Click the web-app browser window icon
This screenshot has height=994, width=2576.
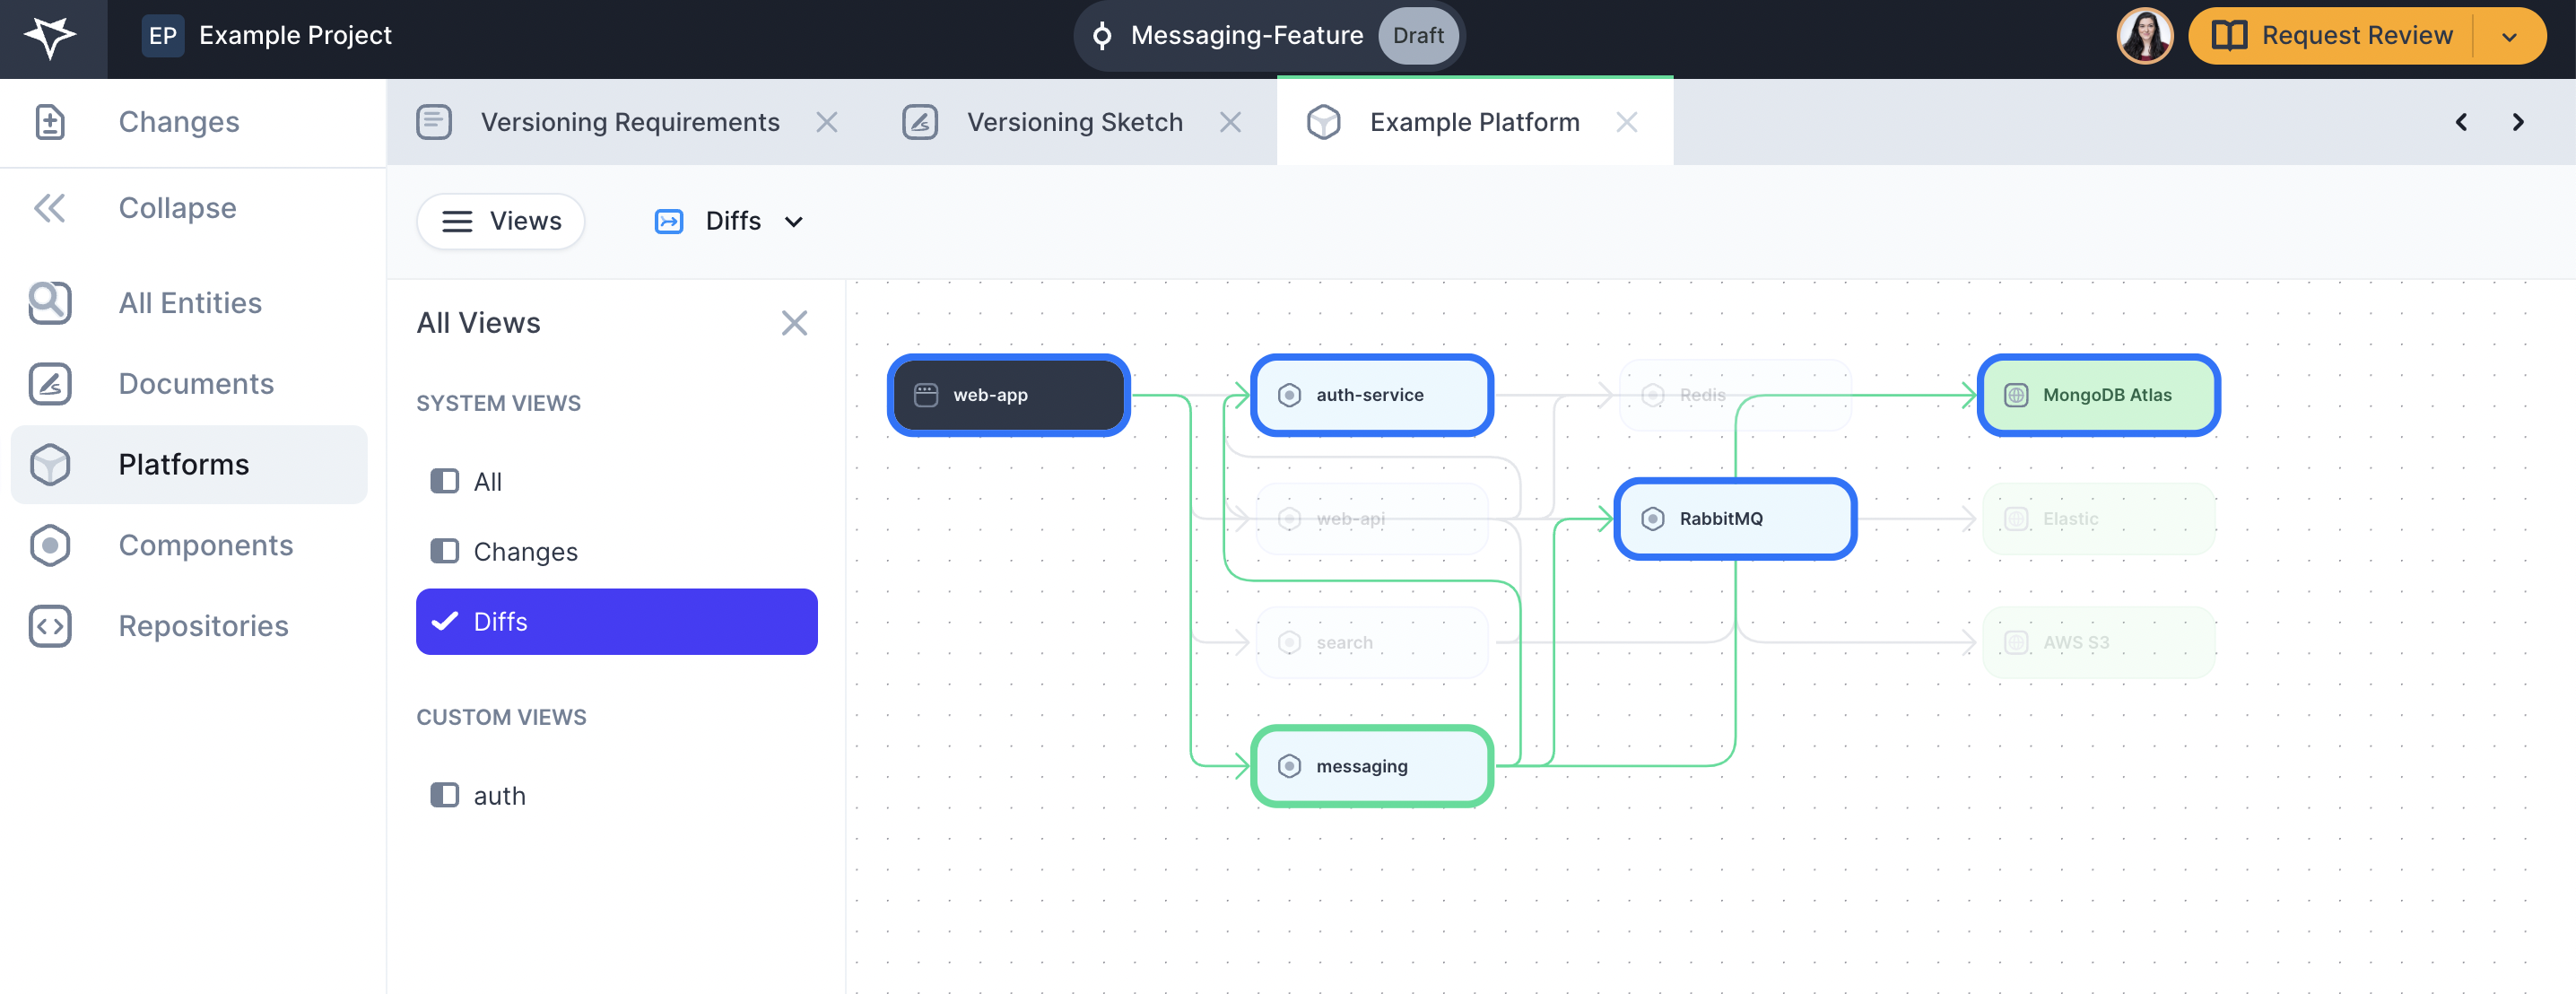(926, 395)
